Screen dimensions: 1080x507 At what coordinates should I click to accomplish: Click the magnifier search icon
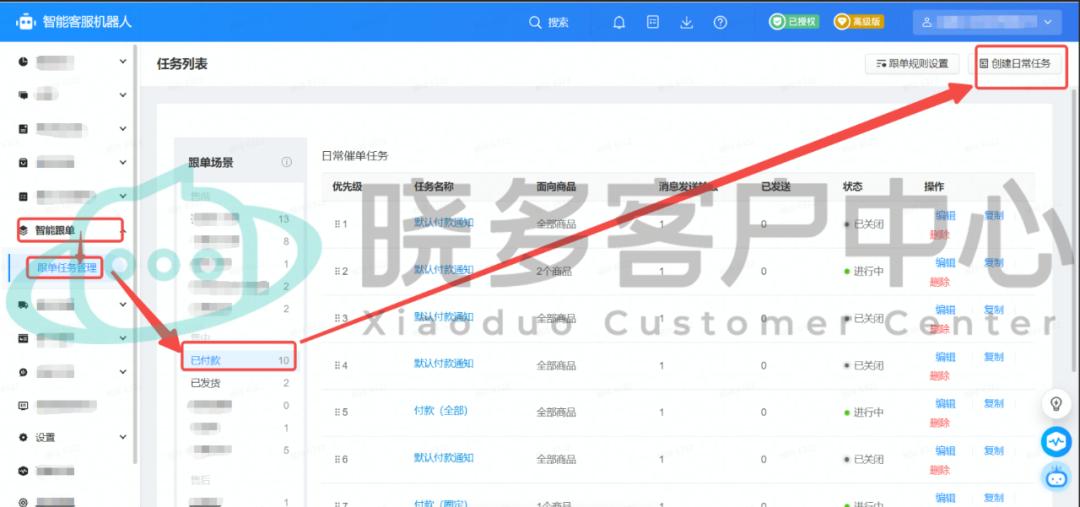point(534,23)
